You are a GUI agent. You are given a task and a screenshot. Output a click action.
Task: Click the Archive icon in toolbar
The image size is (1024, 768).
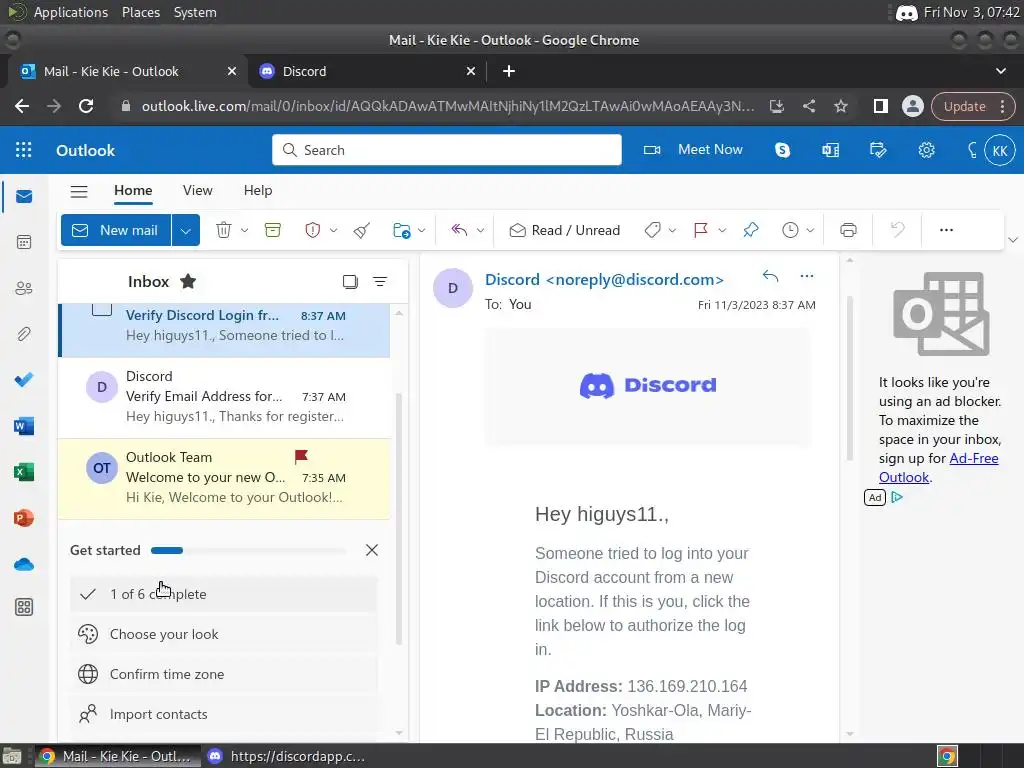click(x=273, y=230)
